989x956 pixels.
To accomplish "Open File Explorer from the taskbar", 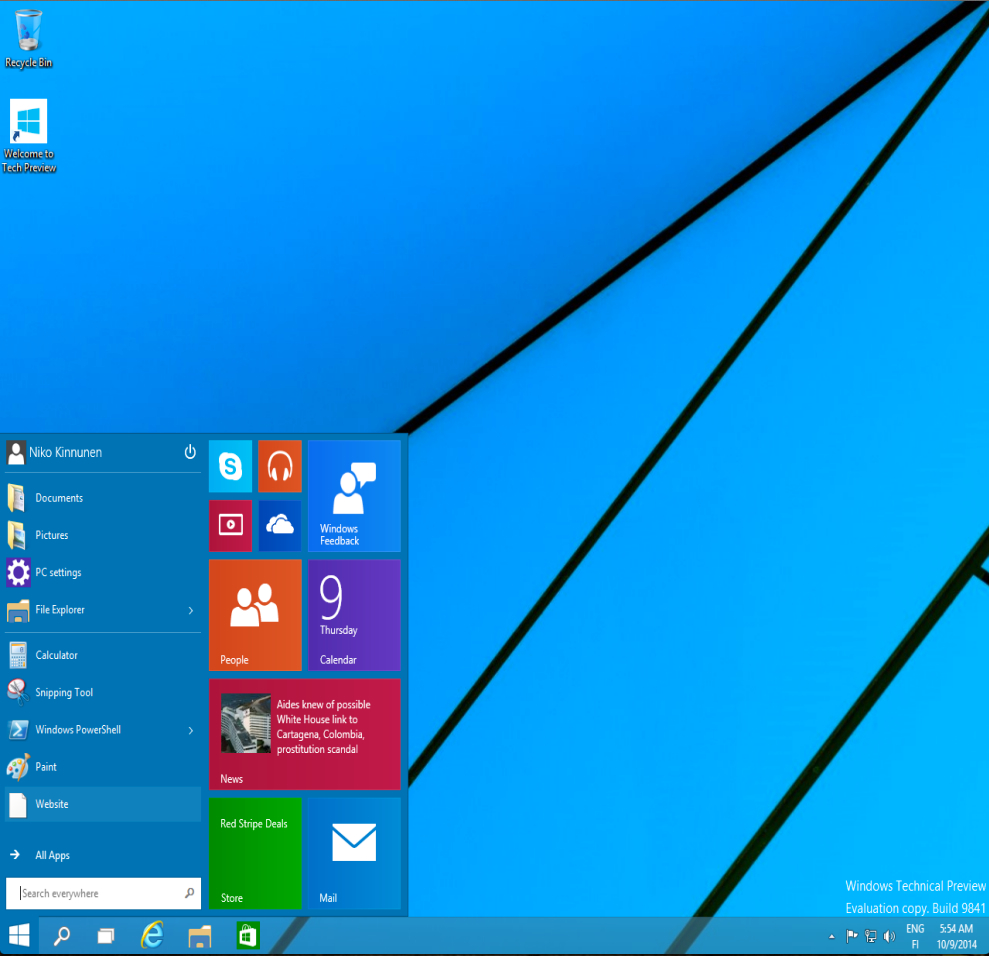I will 200,936.
